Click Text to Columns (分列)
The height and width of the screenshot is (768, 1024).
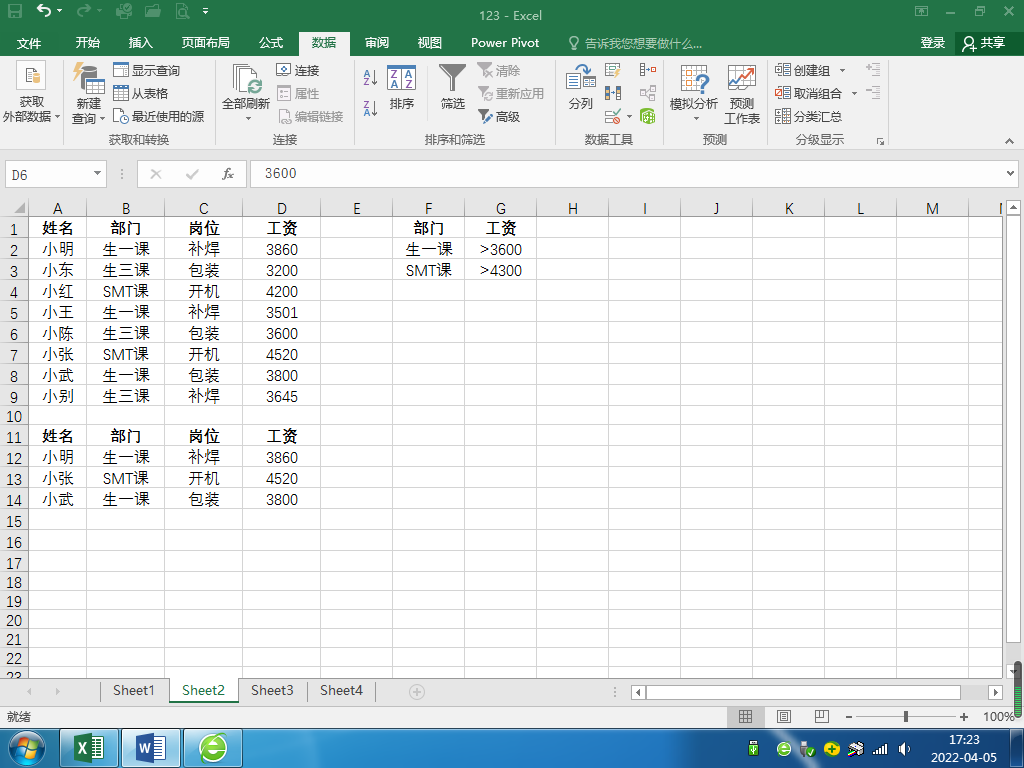(581, 87)
